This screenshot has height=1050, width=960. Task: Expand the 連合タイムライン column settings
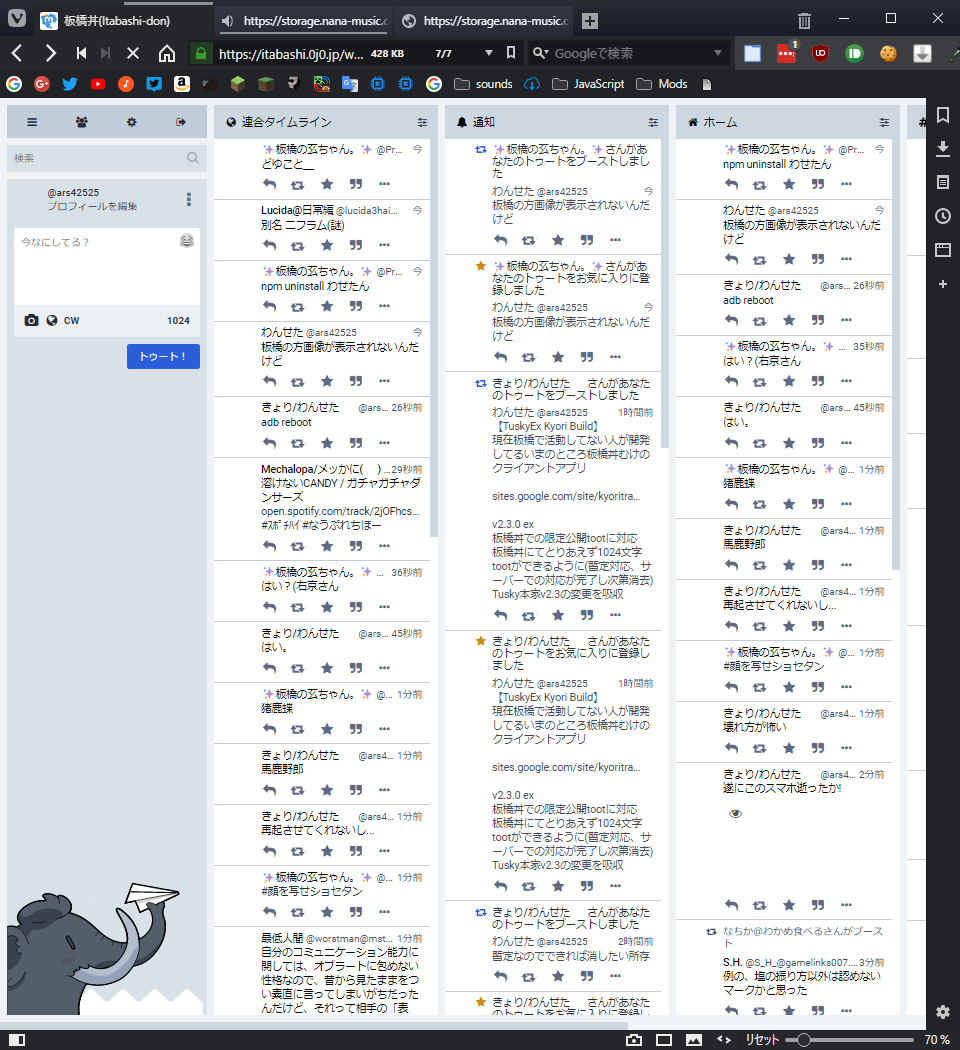tap(422, 122)
